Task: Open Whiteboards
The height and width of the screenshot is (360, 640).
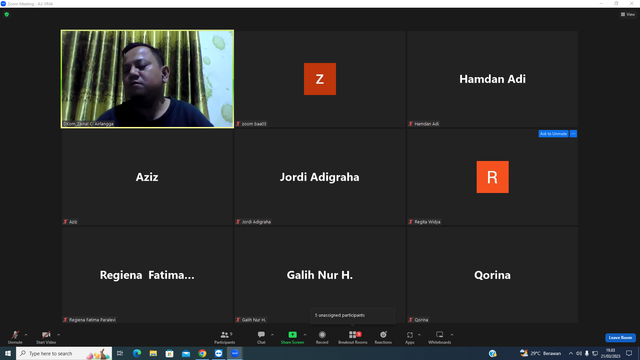Action: pos(440,337)
